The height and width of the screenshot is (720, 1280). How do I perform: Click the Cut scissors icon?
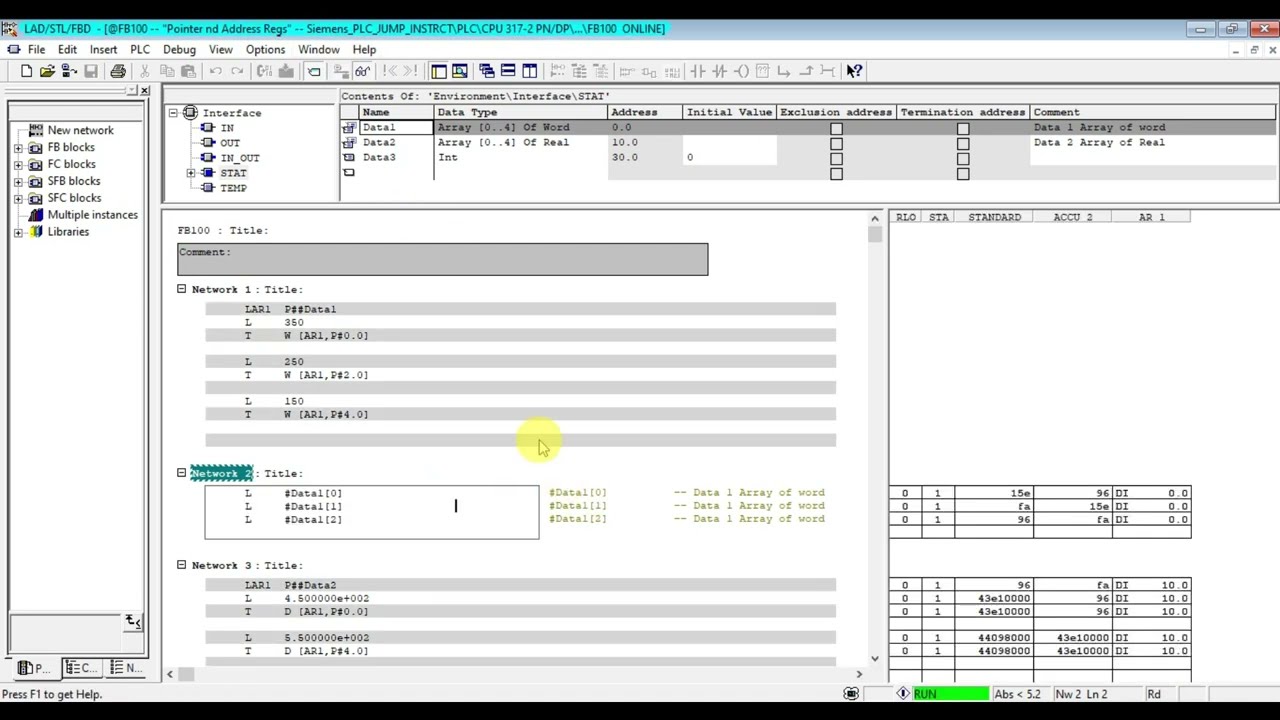click(145, 71)
